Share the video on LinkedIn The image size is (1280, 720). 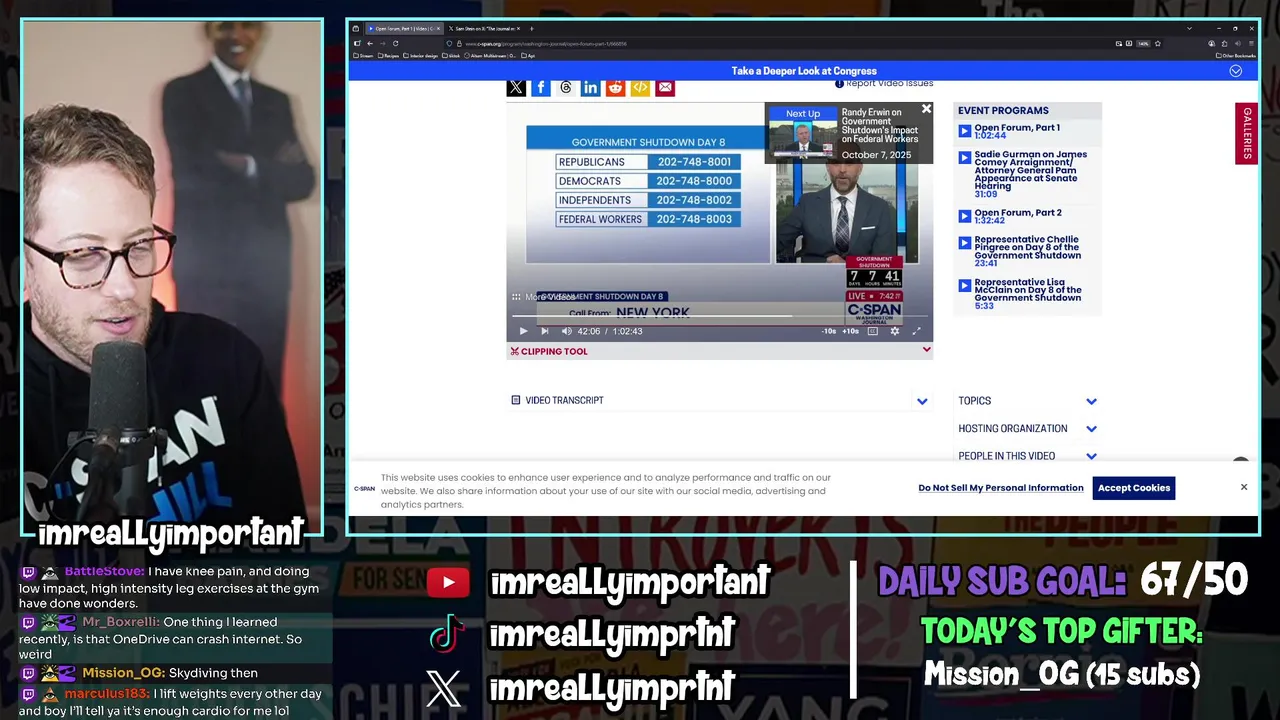(590, 88)
